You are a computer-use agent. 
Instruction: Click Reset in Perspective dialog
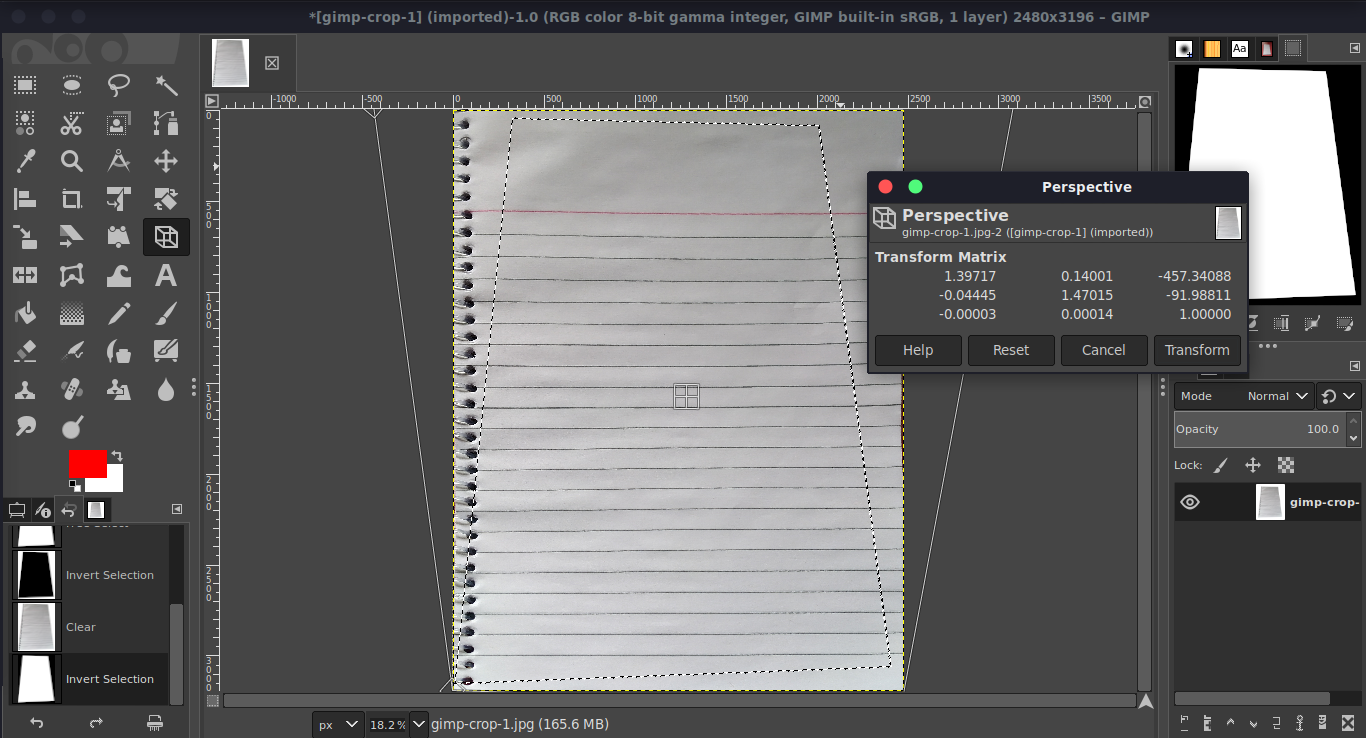(1011, 350)
